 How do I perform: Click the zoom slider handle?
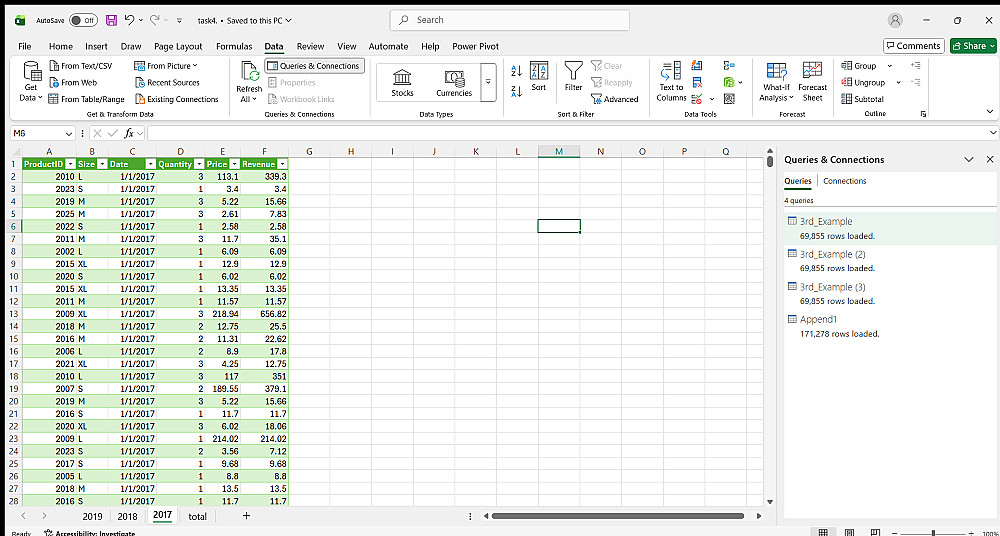934,533
